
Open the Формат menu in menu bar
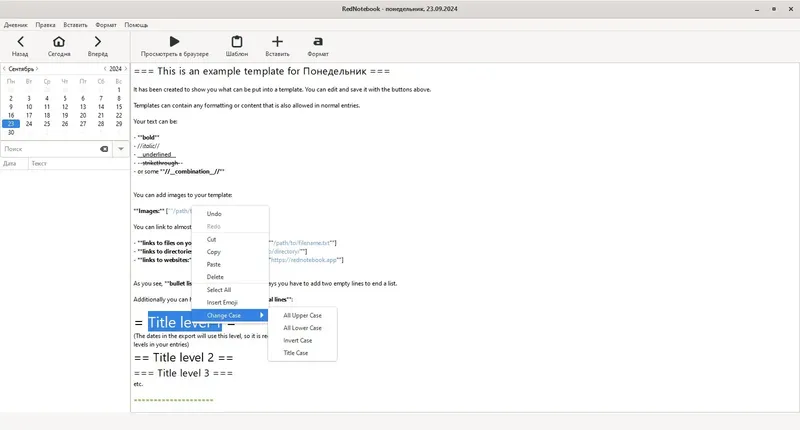(x=106, y=25)
